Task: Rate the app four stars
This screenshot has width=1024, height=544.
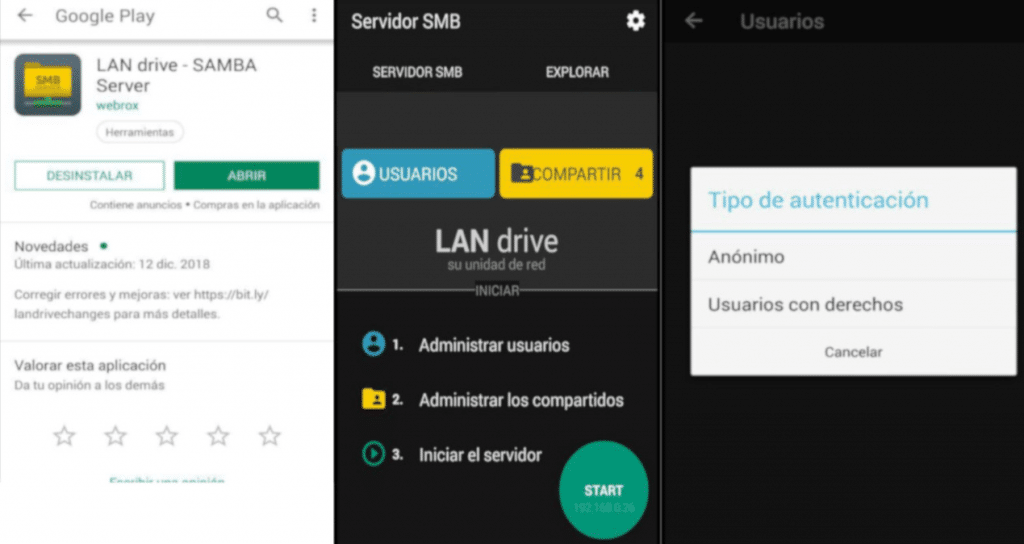Action: 218,436
